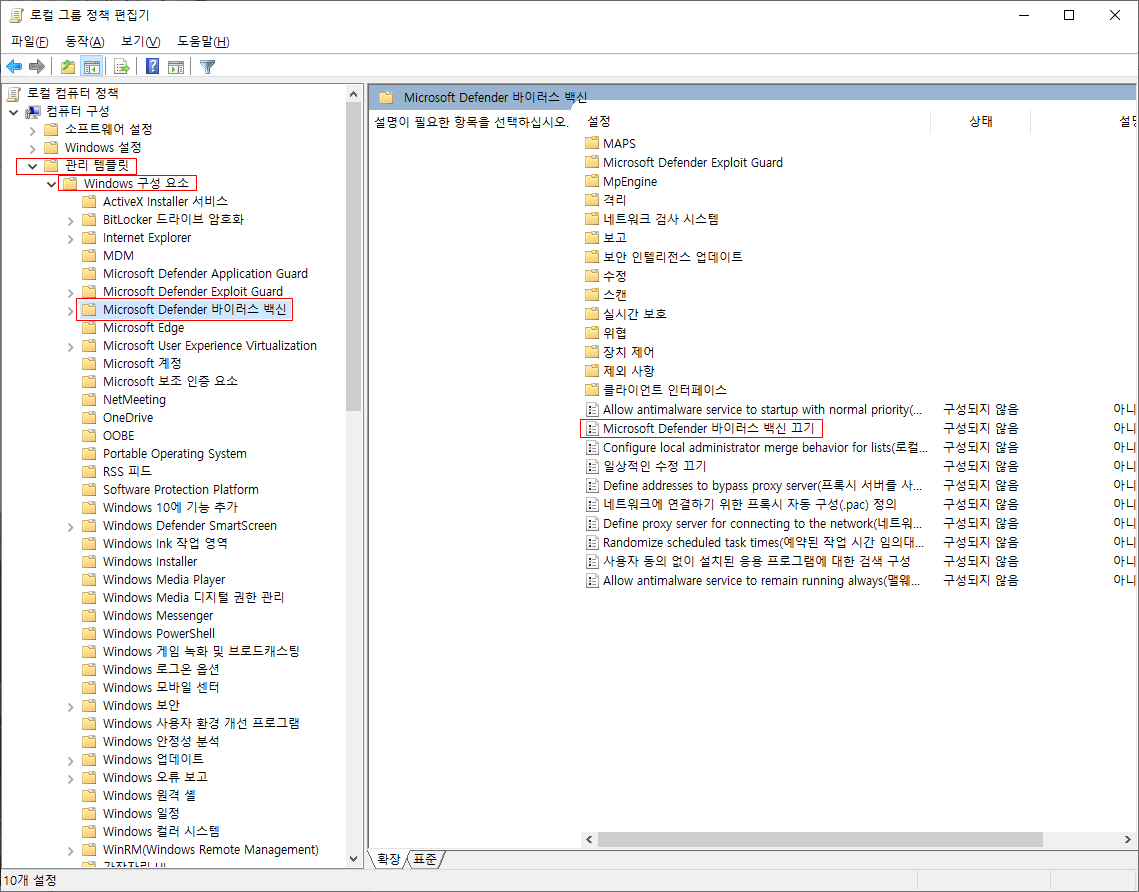This screenshot has height=892, width=1139.
Task: Click policy icon for Microsoft Defender 바이러스 백신 끄기
Action: (592, 429)
